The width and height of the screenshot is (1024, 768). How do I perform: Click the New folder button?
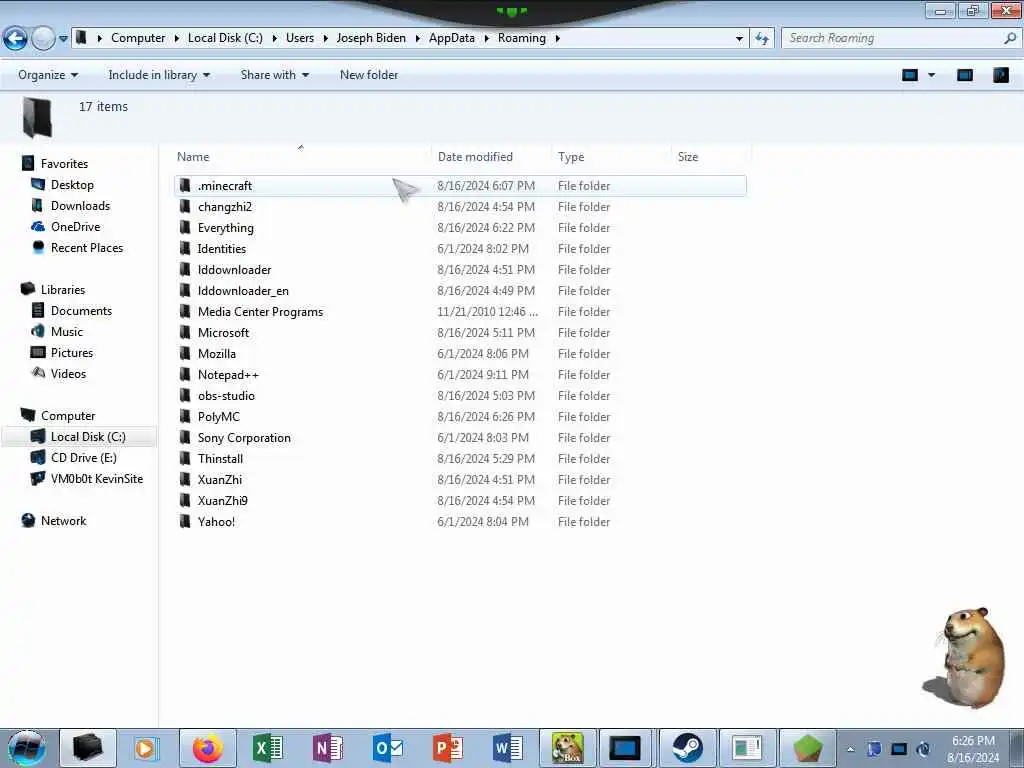coord(369,75)
